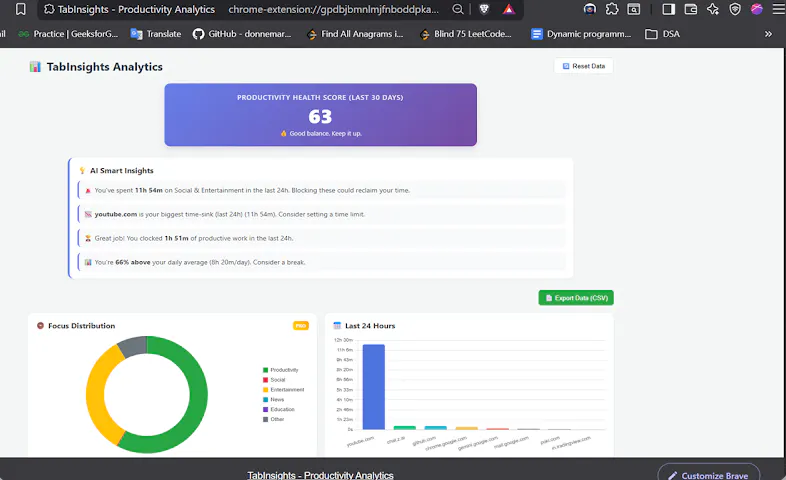This screenshot has width=786, height=480.
Task: Click the extension puzzle icon beside TabInsights title
Action: 49,9
